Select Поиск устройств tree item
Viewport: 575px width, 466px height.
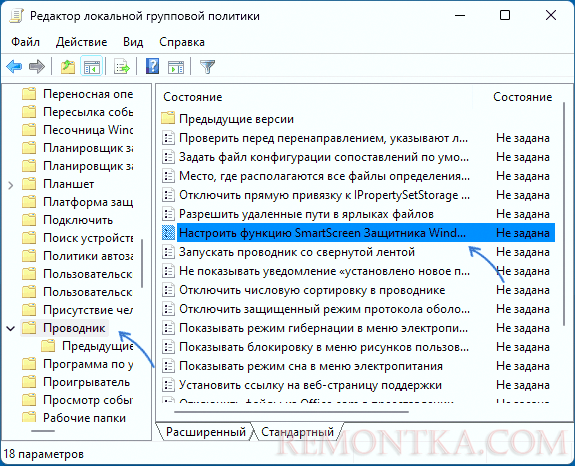[88, 238]
